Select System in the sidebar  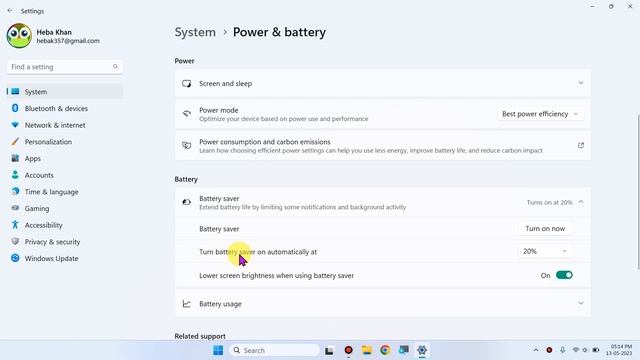point(65,92)
